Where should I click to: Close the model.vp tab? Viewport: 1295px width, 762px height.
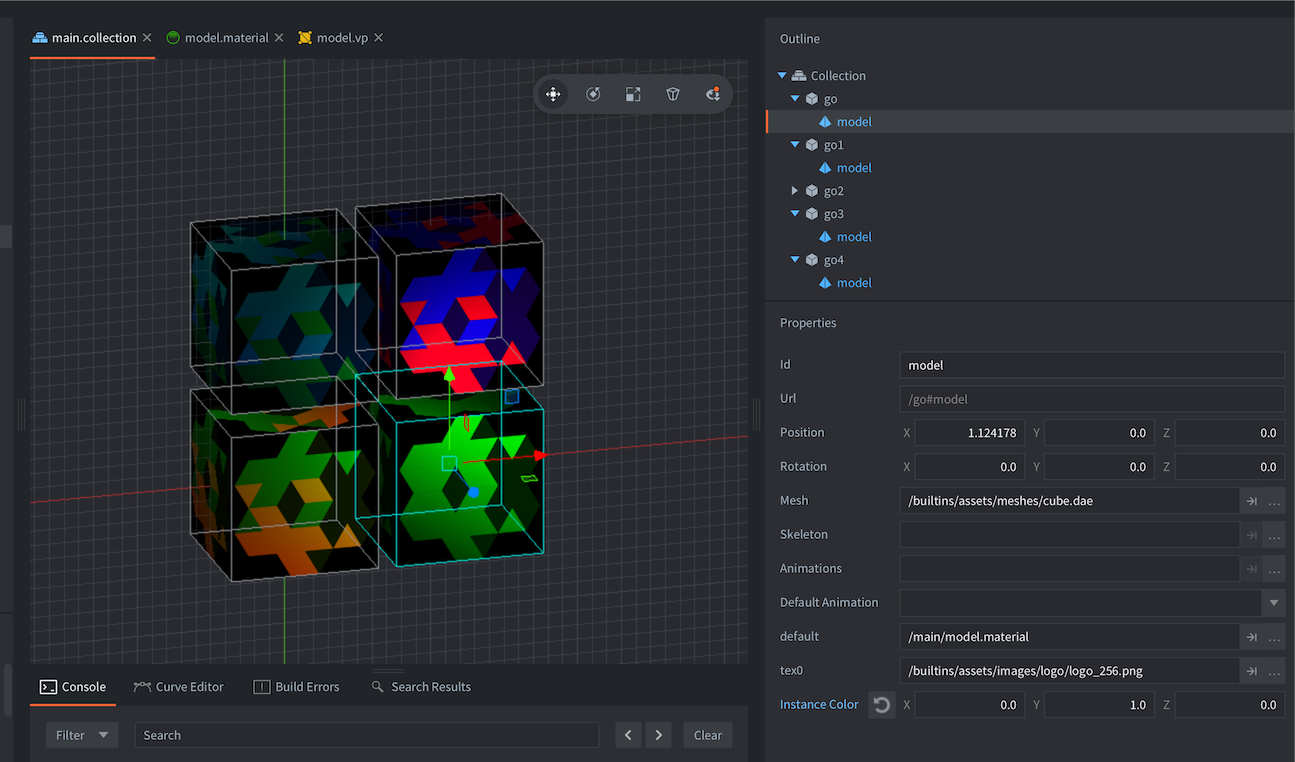pyautogui.click(x=378, y=37)
